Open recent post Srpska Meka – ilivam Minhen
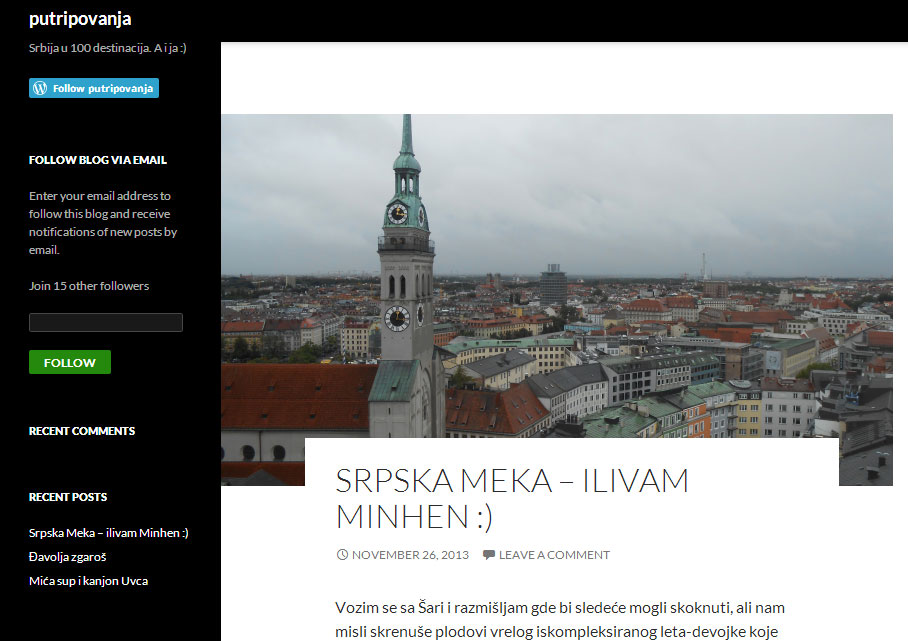 [109, 533]
